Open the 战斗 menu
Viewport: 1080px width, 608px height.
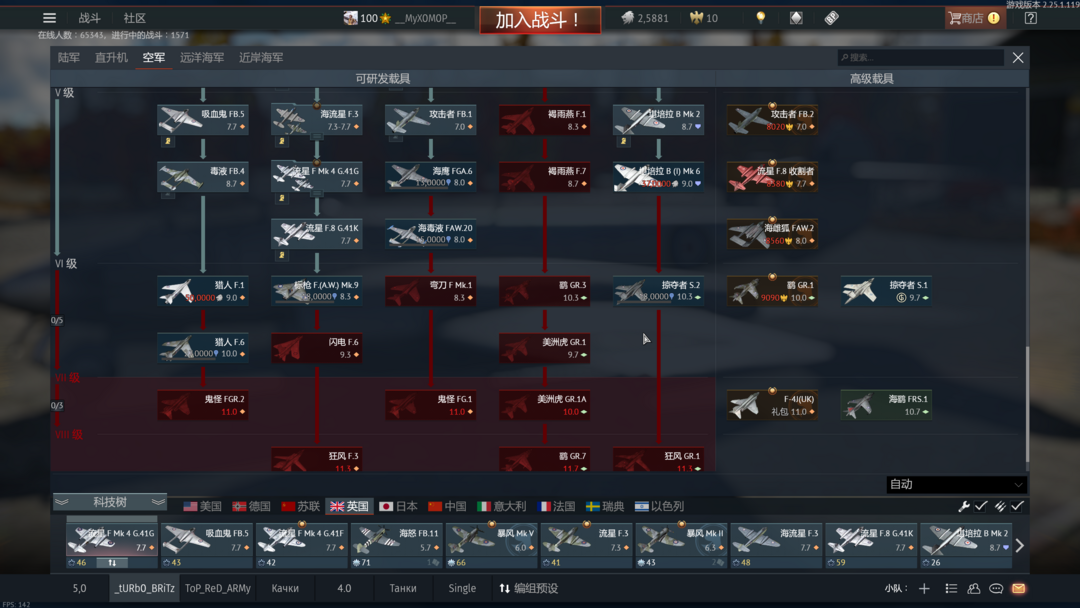(90, 18)
